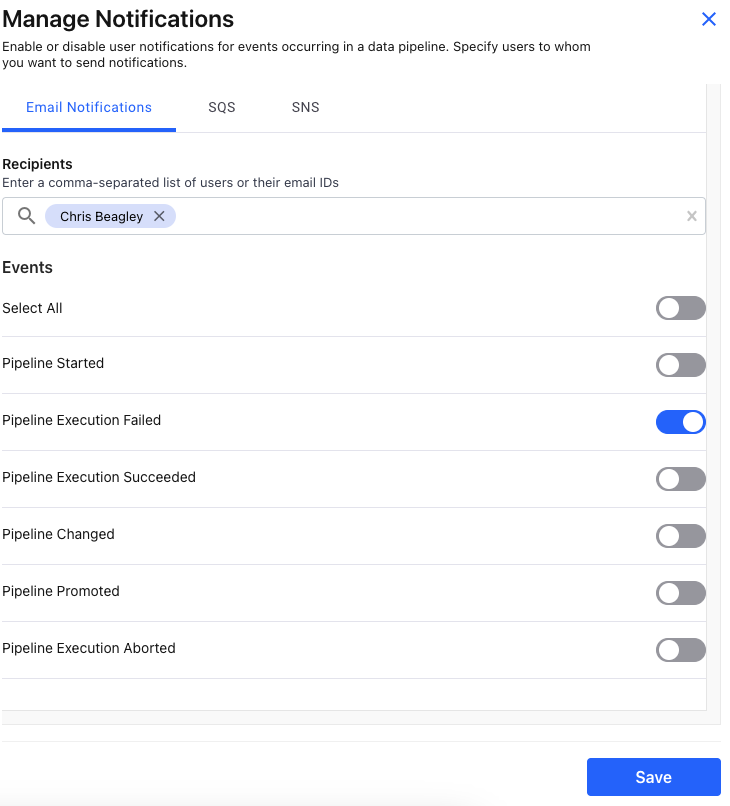The height and width of the screenshot is (806, 730).
Task: Open the SQS tab
Action: (222, 107)
